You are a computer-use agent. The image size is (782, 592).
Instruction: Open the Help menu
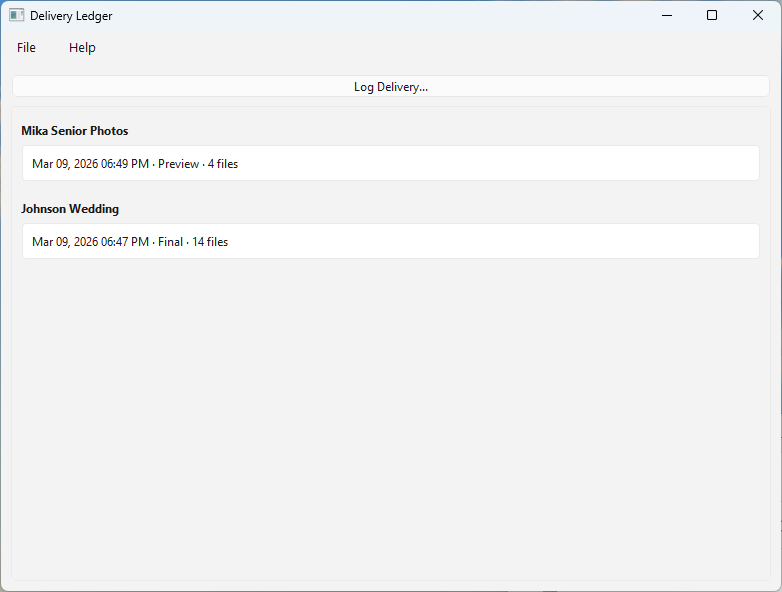tap(82, 47)
